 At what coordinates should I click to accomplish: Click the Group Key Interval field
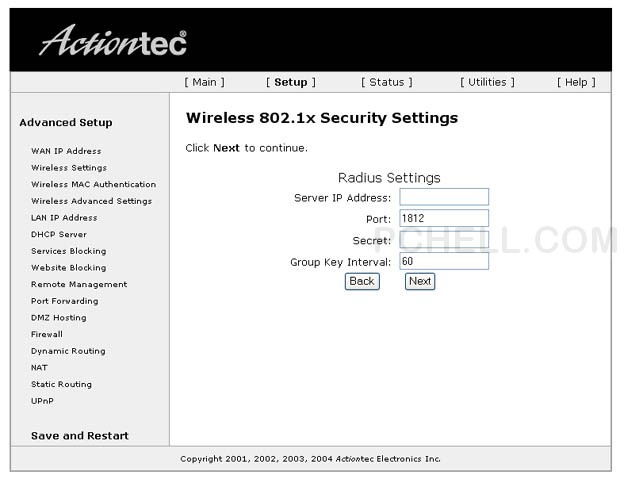[x=444, y=261]
